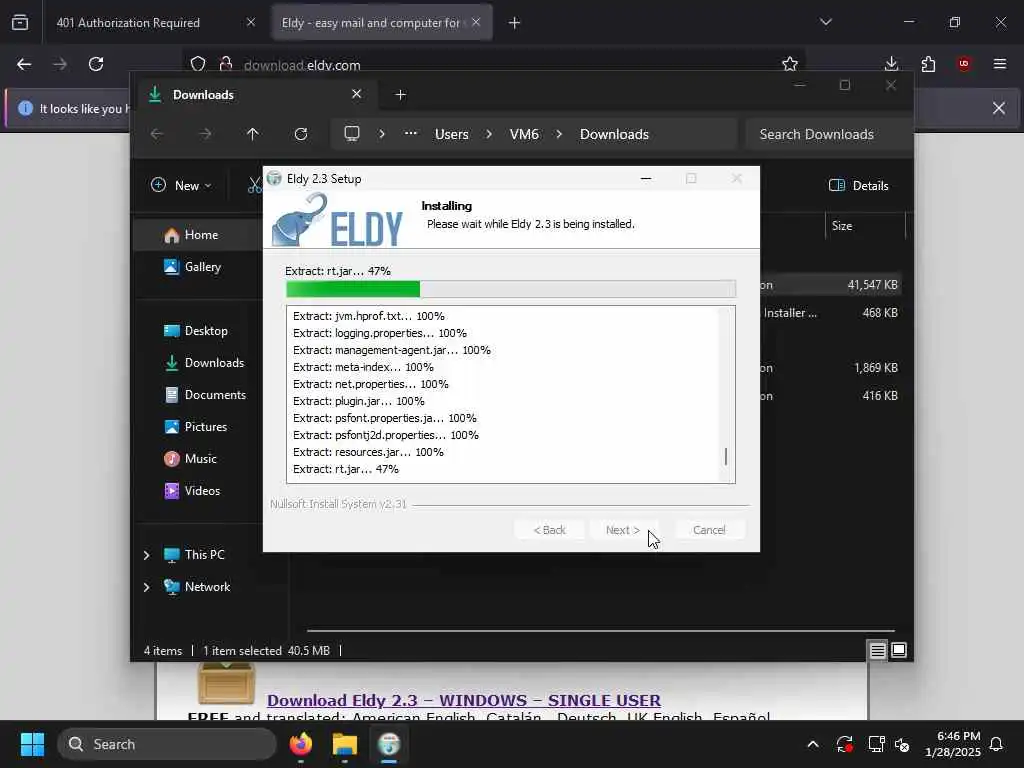Dismiss the Firefox notification bar

coord(999,108)
